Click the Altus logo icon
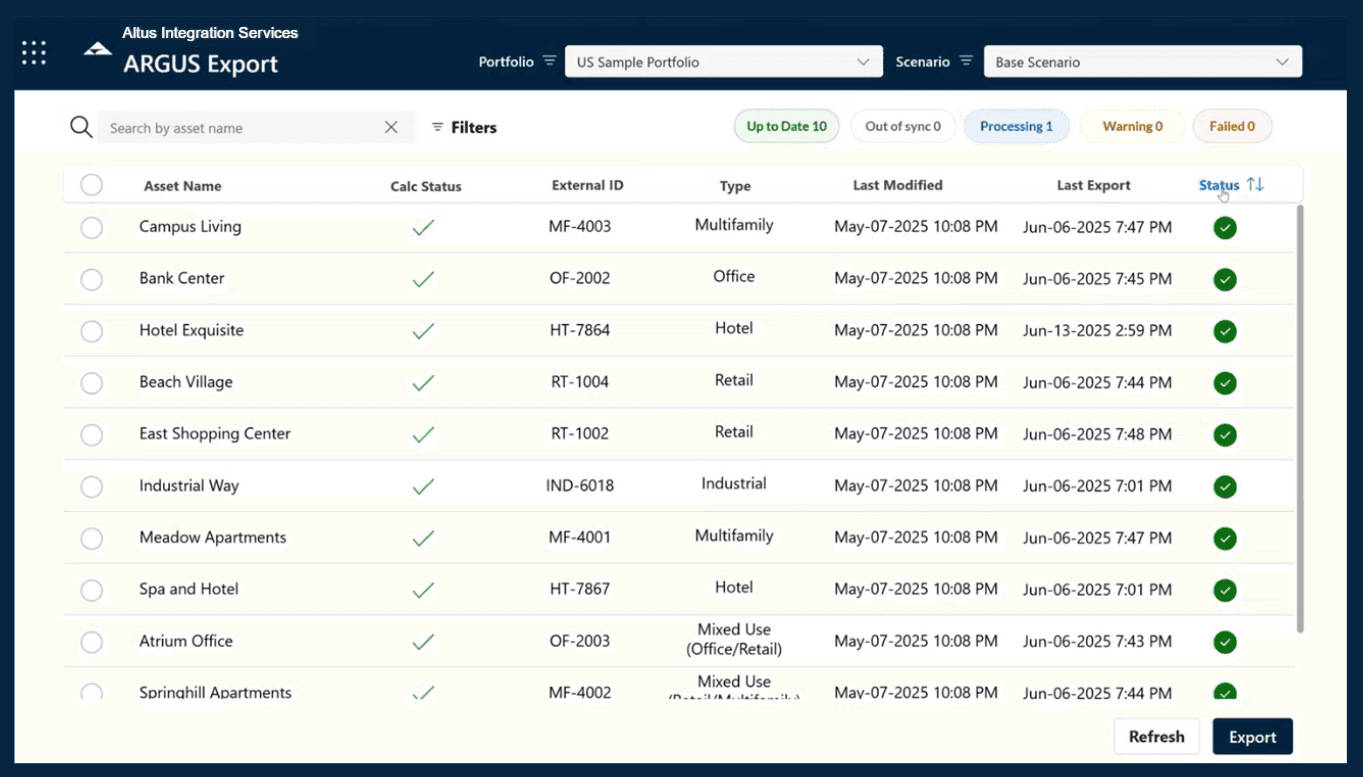The image size is (1363, 777). tap(97, 49)
